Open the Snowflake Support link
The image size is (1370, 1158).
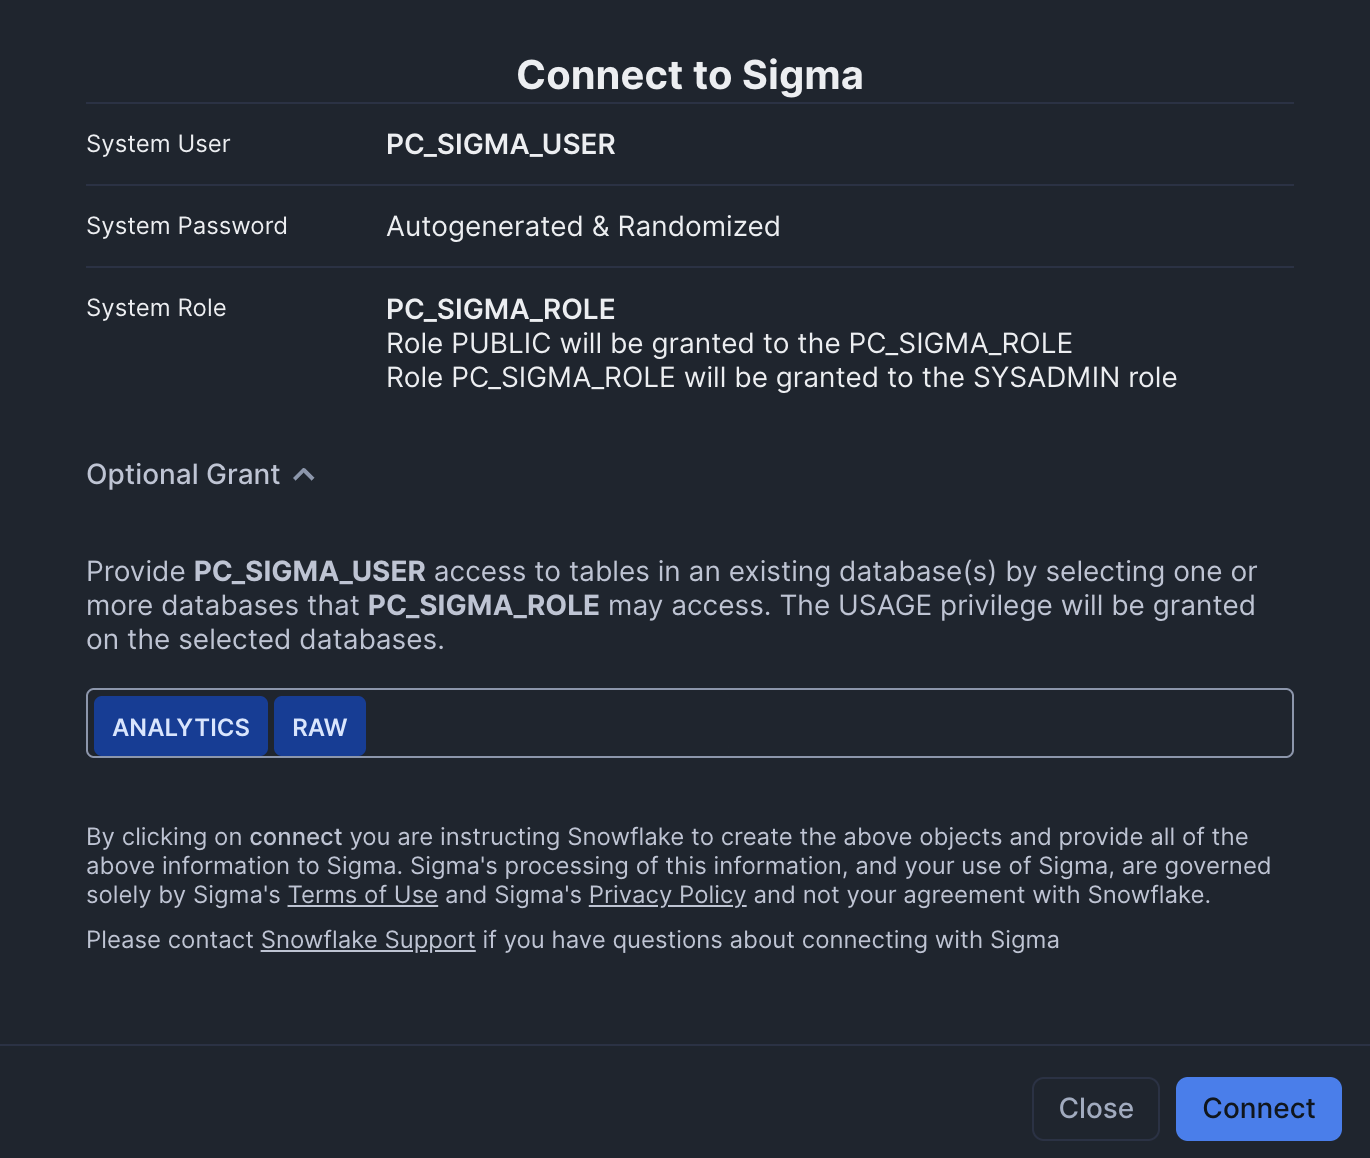tap(368, 940)
